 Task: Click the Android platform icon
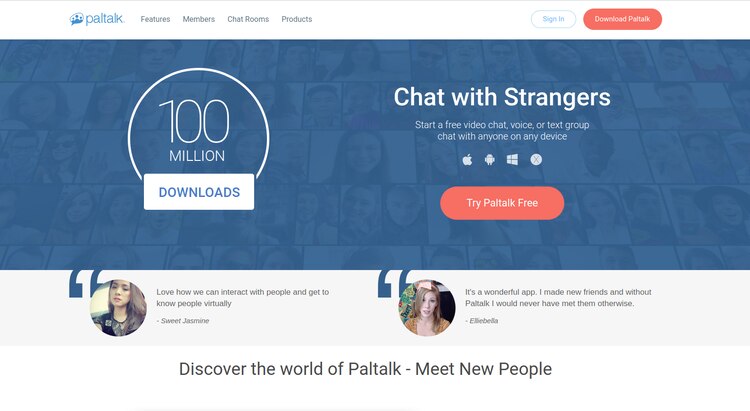click(x=489, y=160)
